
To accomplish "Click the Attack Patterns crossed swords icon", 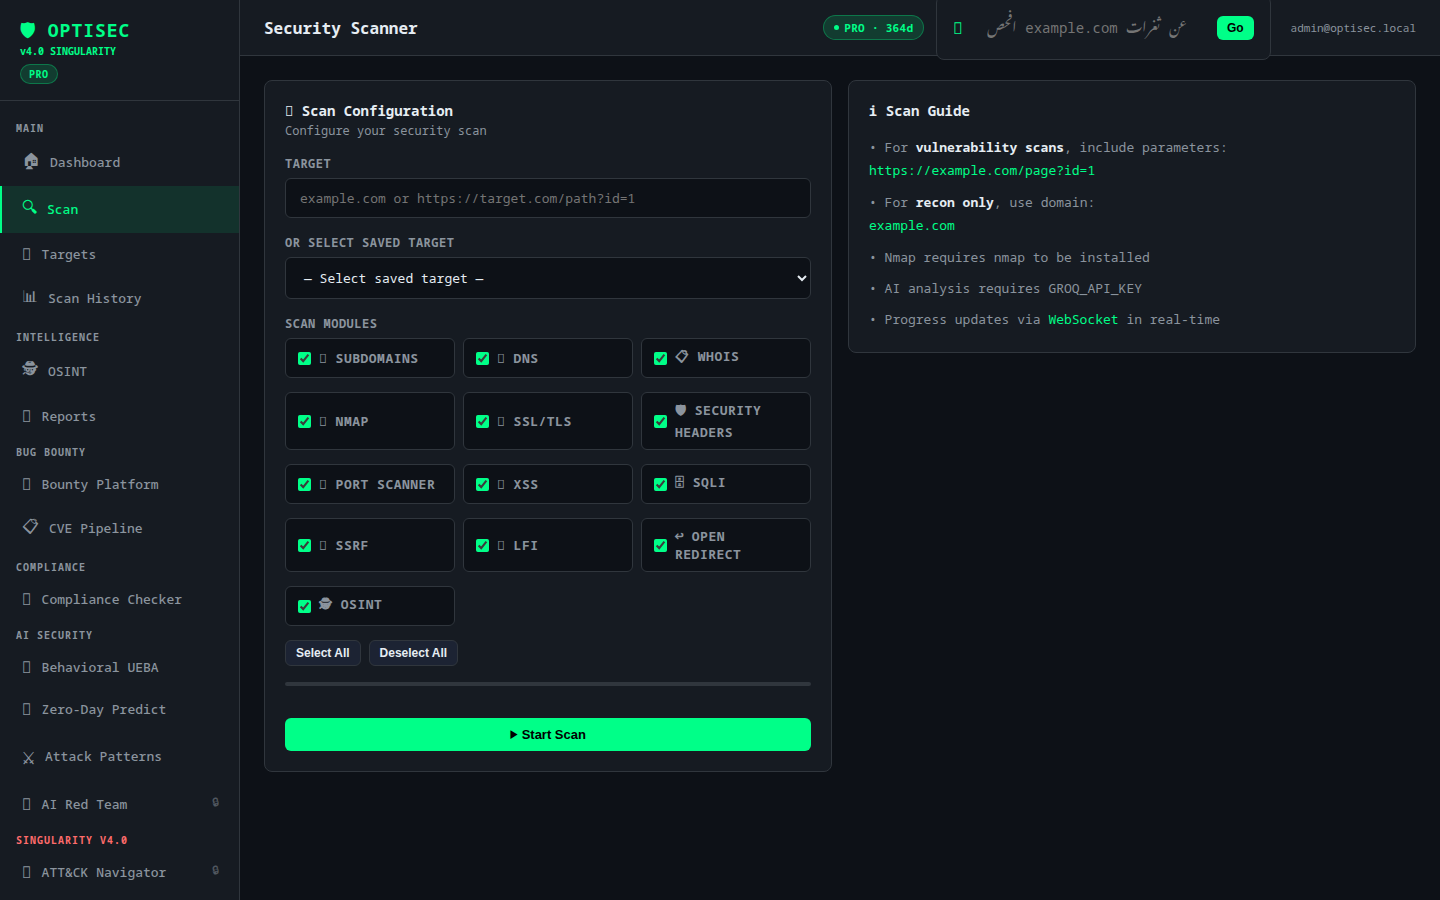I will coord(28,758).
